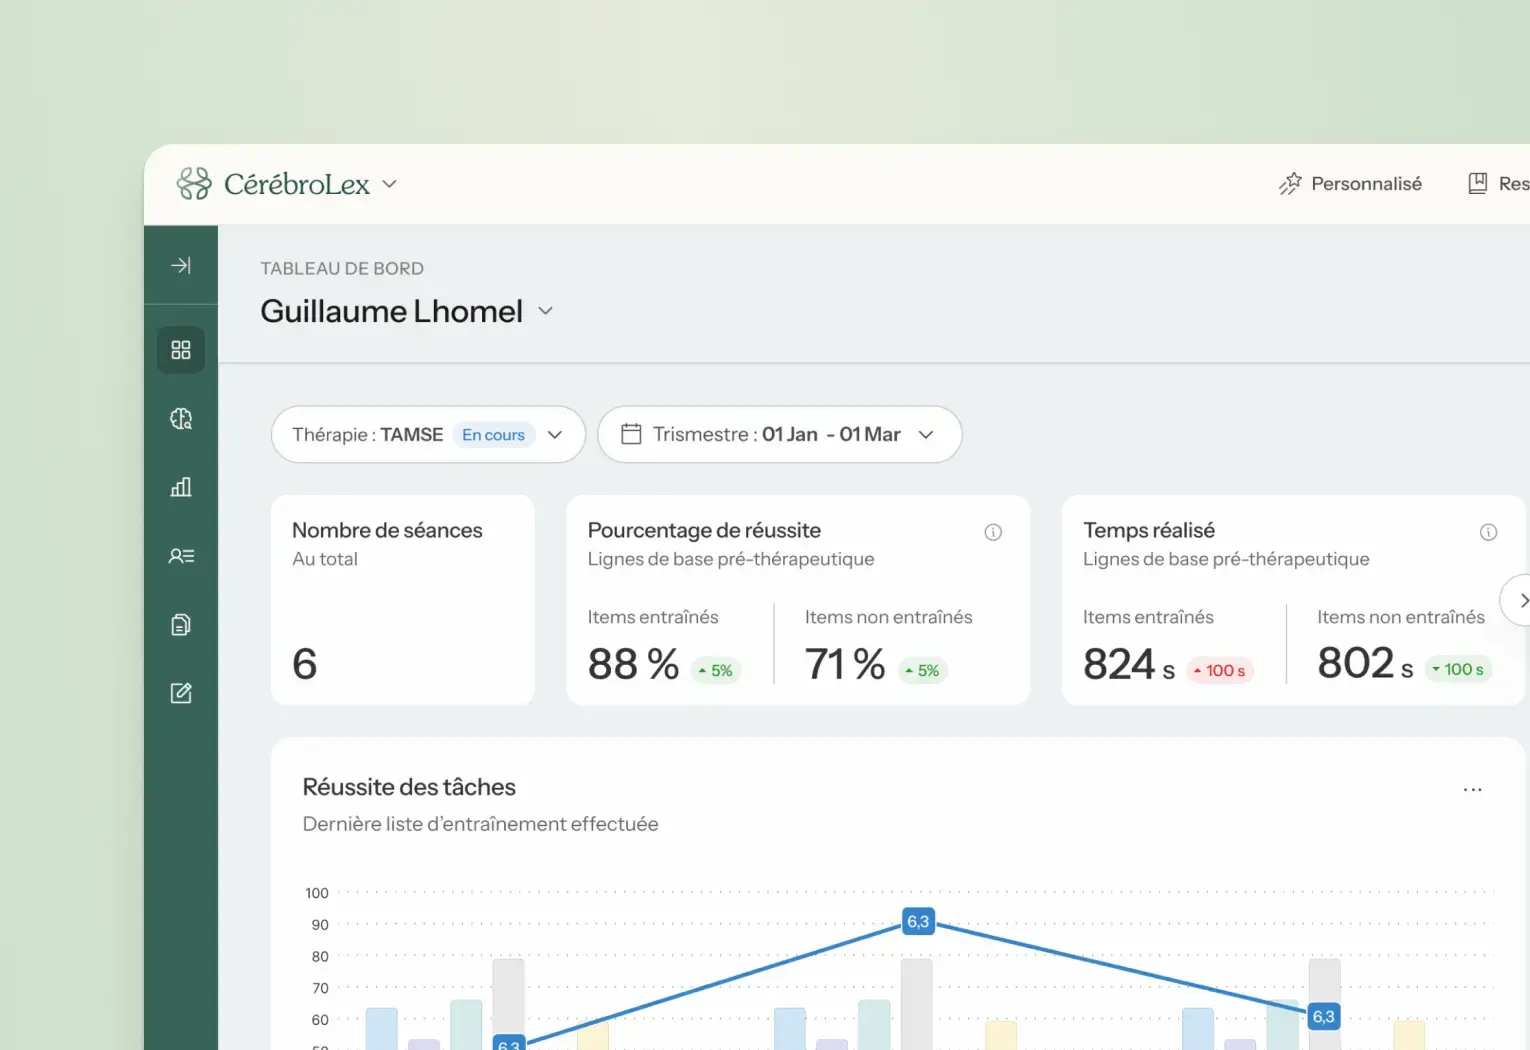Click the red 100 s change badge

pyautogui.click(x=1220, y=670)
